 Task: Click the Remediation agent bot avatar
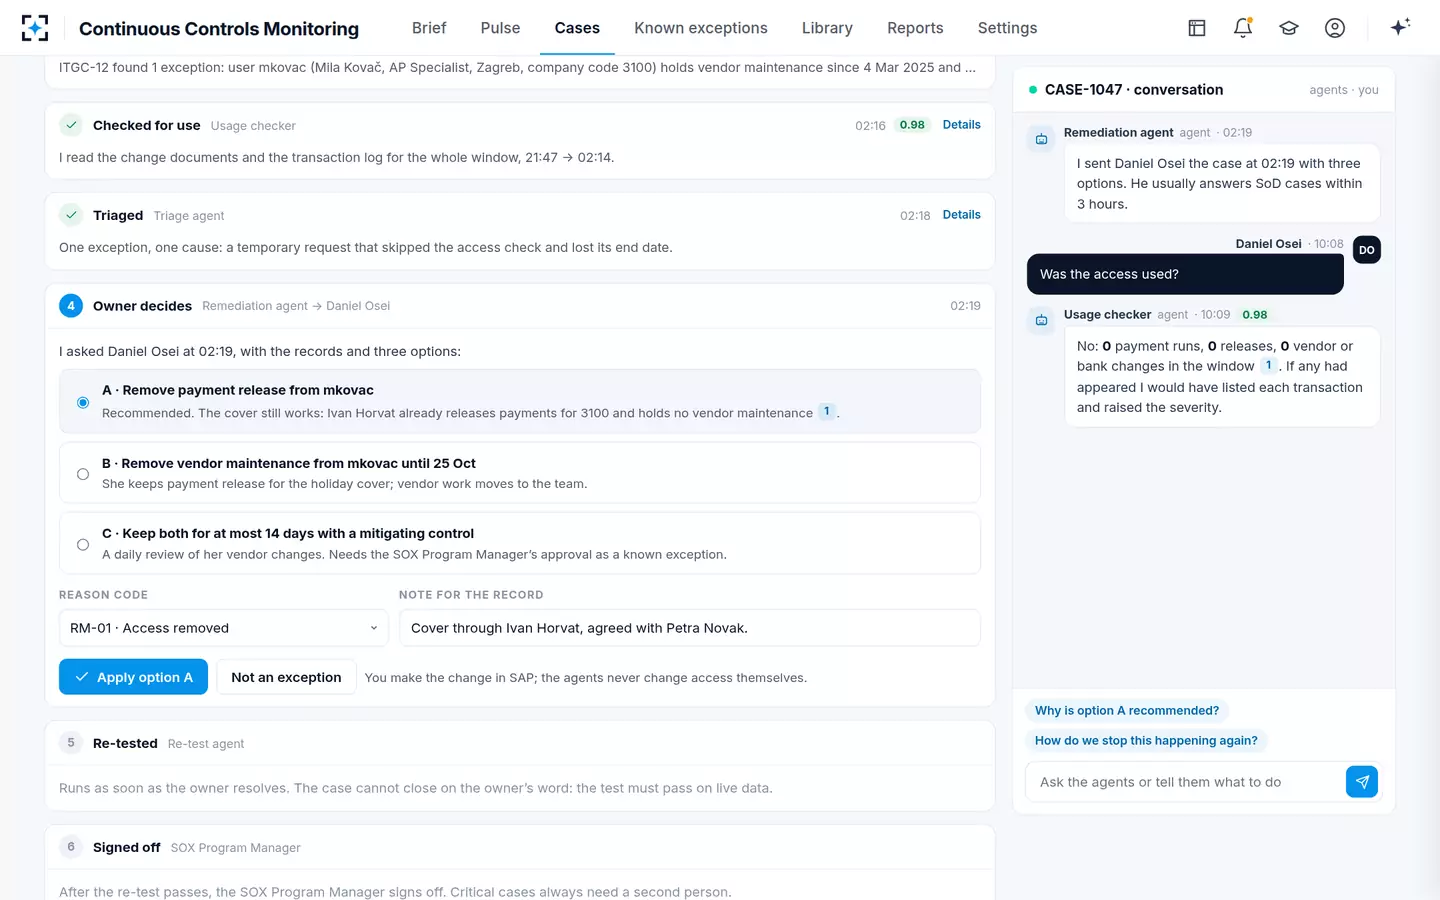pos(1041,139)
